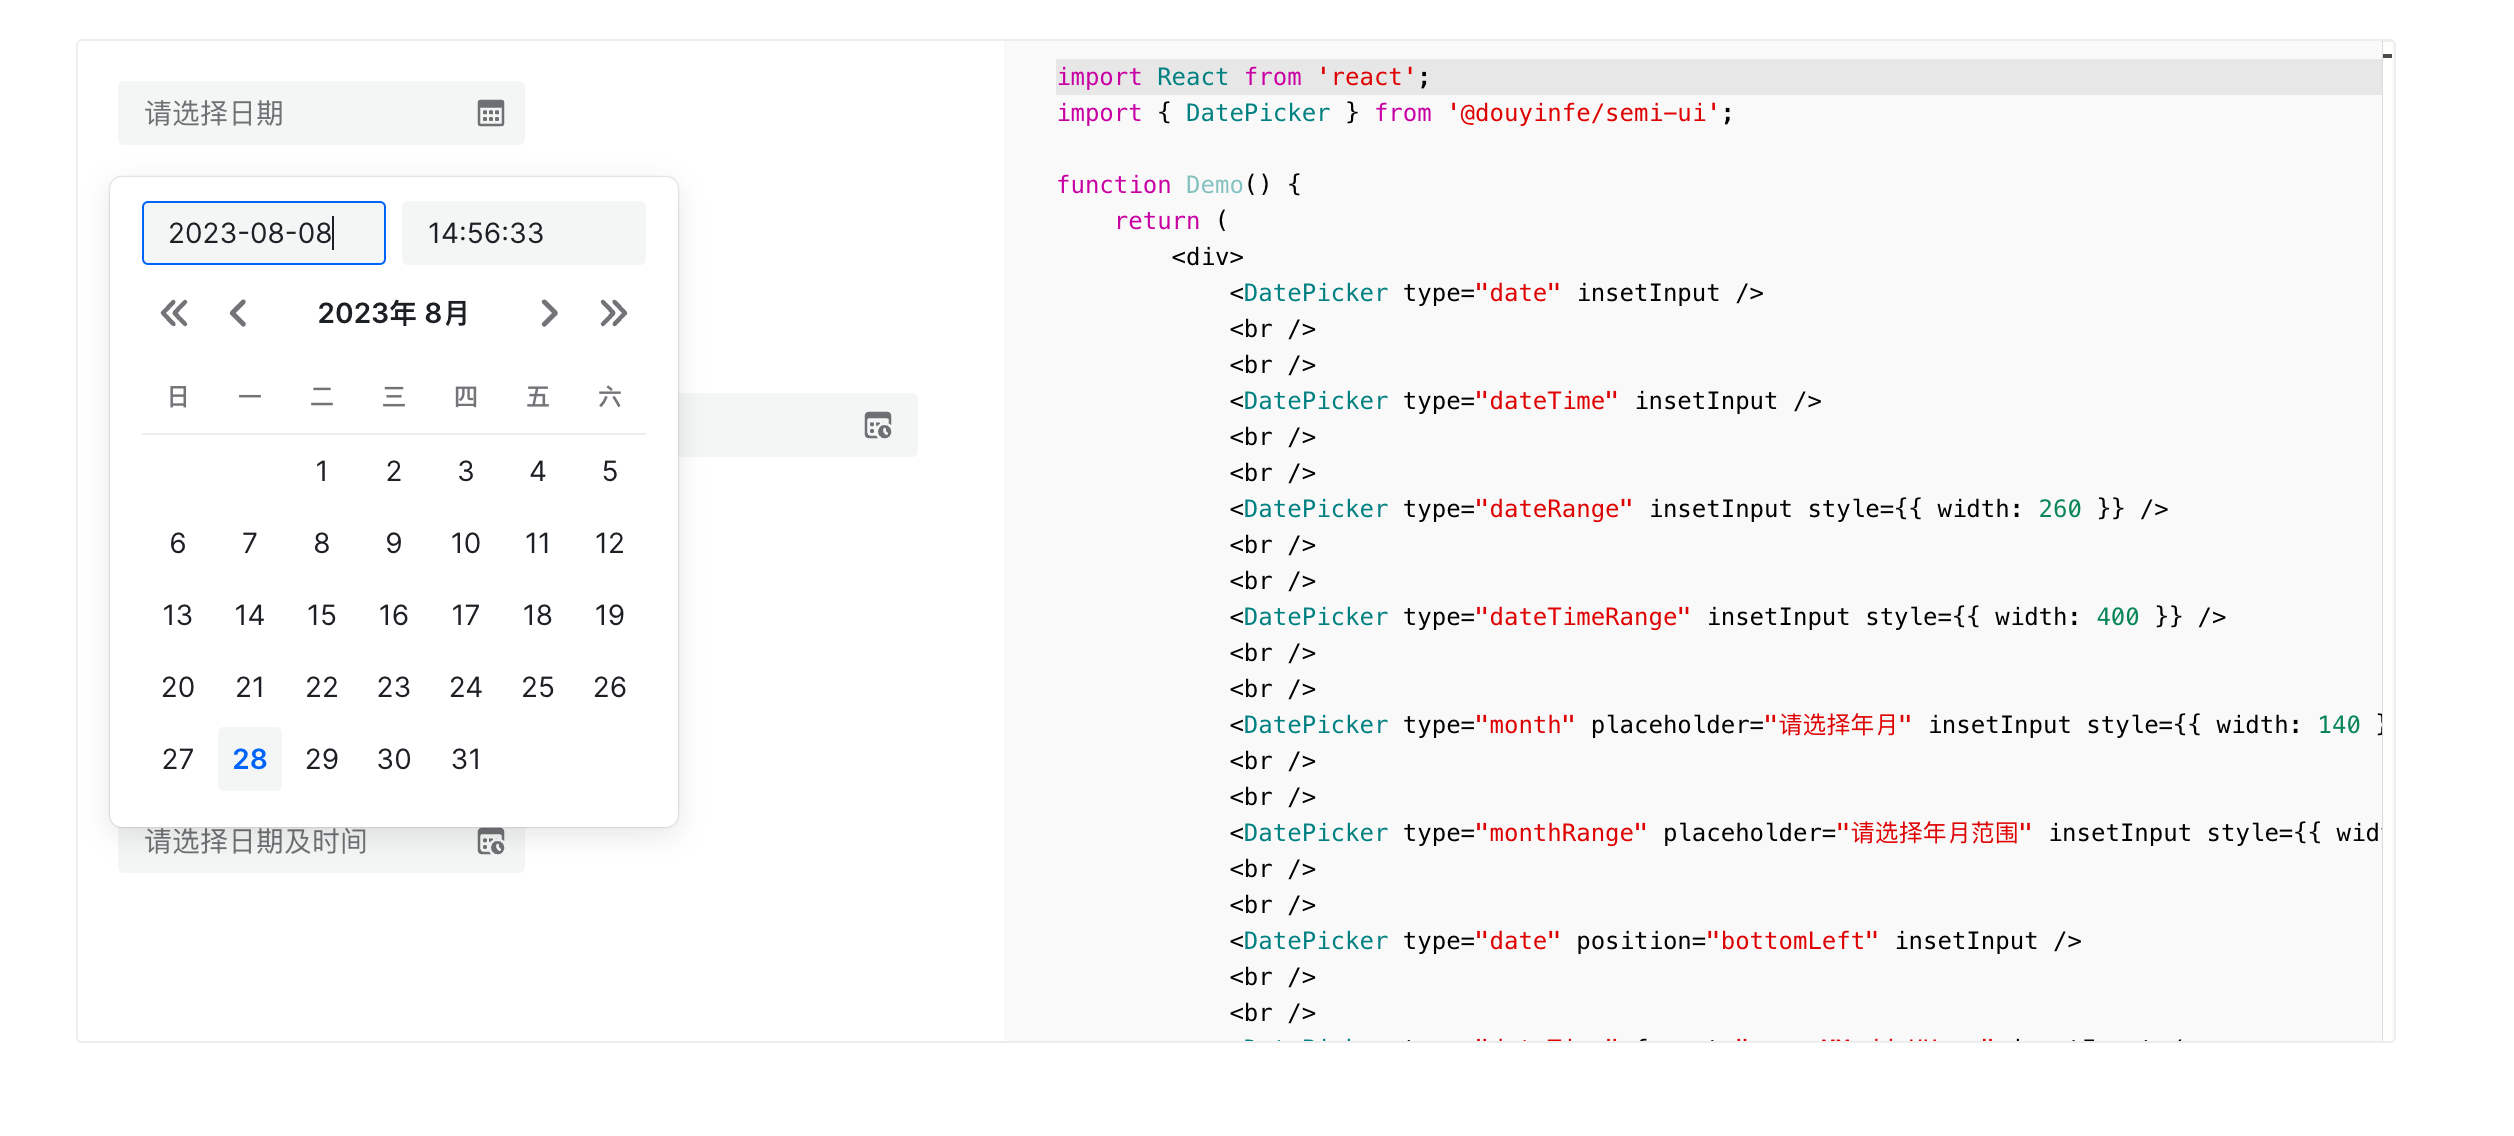The height and width of the screenshot is (1136, 2514).
Task: Advance to next month with right chevron
Action: pos(549,313)
